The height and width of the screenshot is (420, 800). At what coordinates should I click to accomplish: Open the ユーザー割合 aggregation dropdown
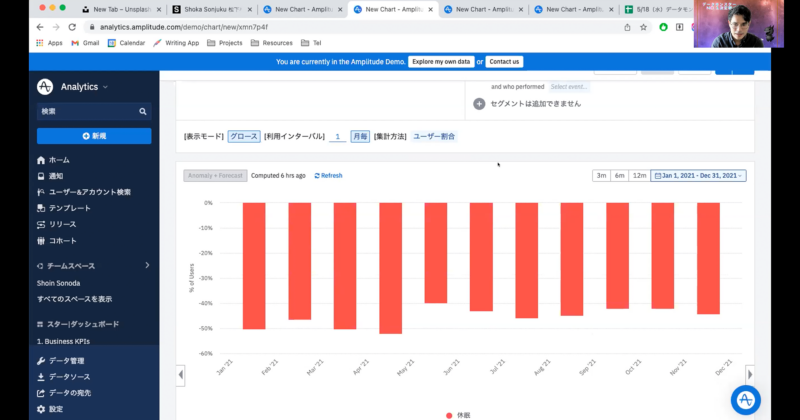point(434,136)
